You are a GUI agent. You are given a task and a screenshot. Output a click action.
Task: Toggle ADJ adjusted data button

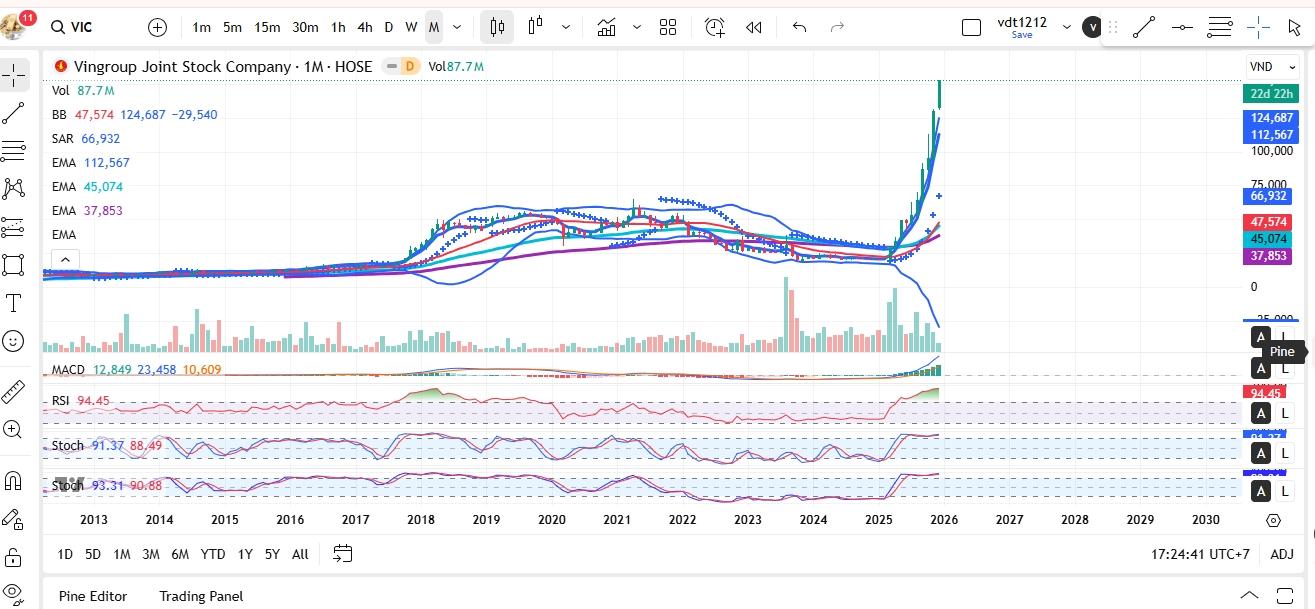[x=1281, y=554]
